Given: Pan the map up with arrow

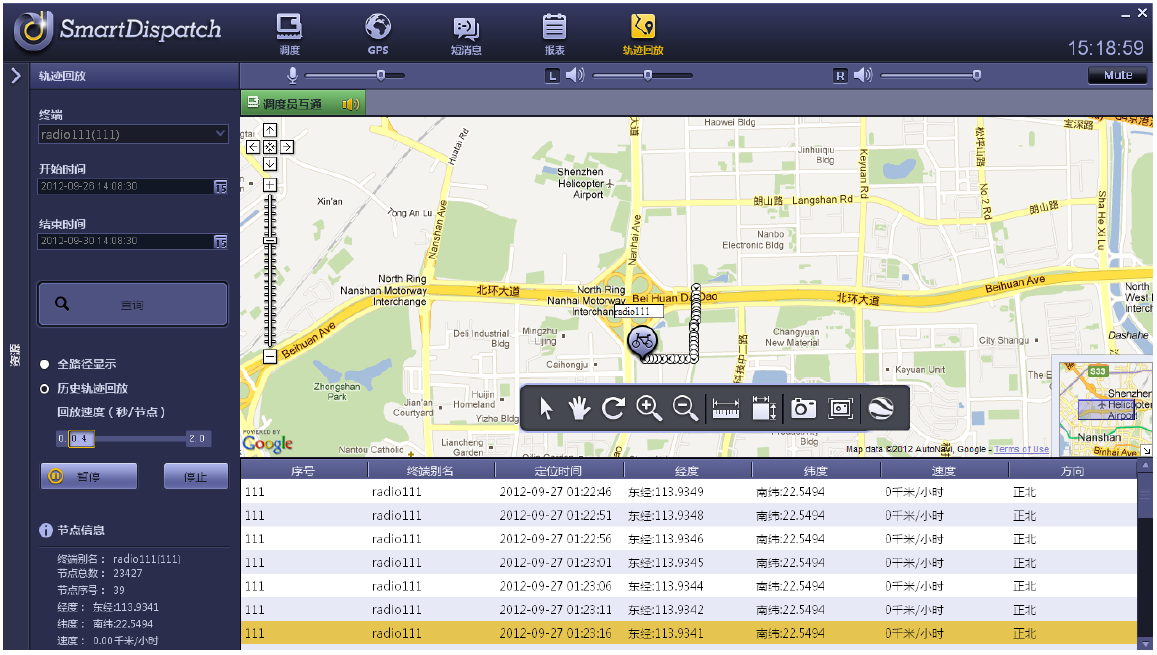Looking at the screenshot, I should [x=270, y=130].
